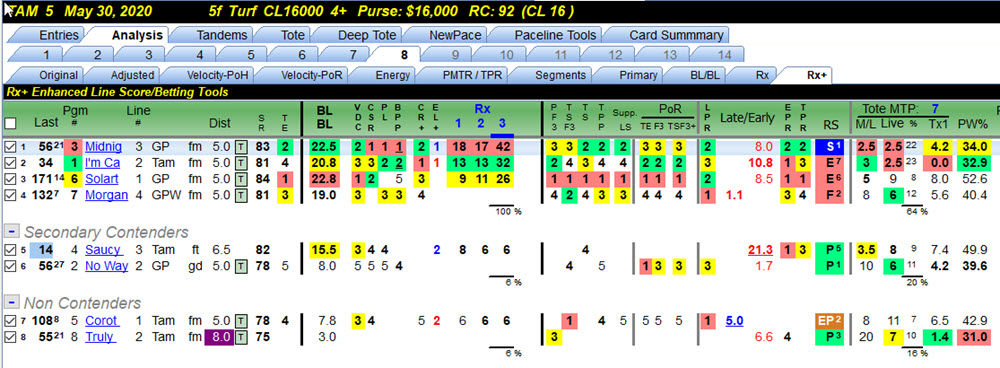Open the Deep Tote tab
Image resolution: width=1000 pixels, height=368 pixels.
[366, 35]
